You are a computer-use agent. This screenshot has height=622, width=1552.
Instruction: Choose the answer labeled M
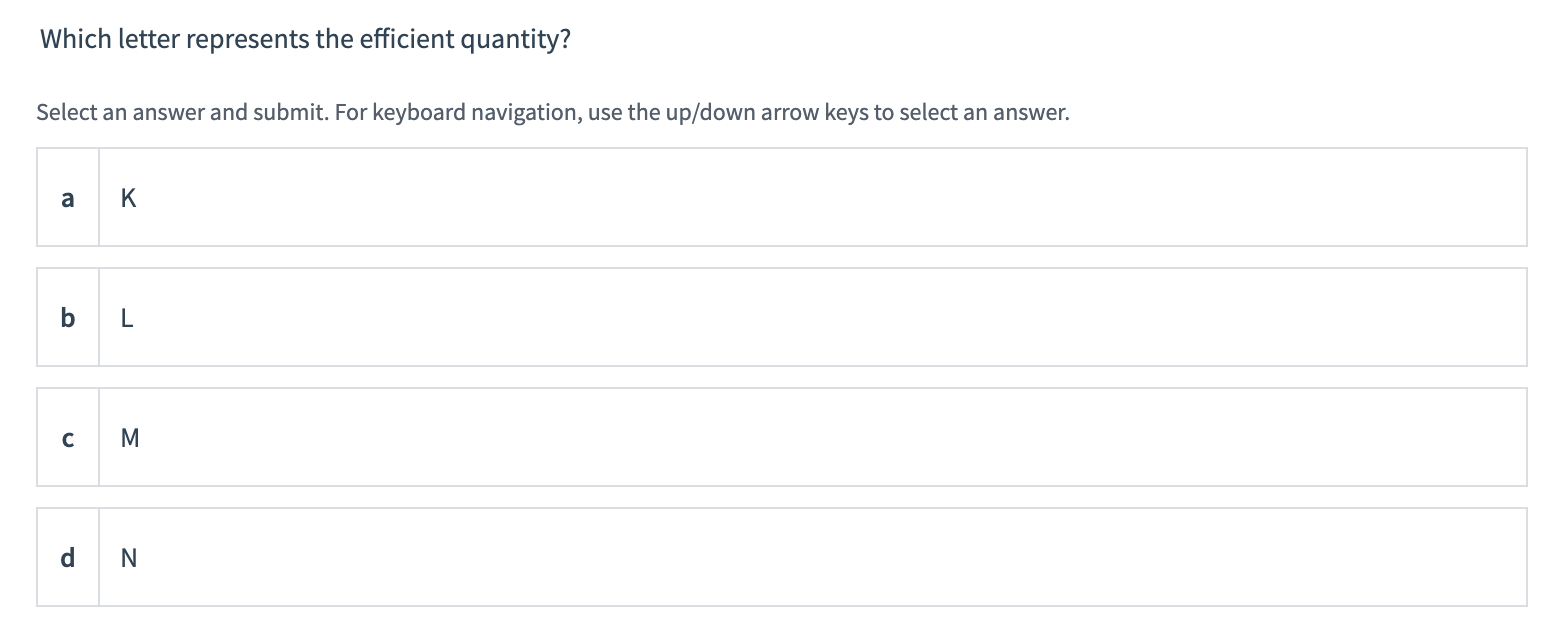pos(129,437)
